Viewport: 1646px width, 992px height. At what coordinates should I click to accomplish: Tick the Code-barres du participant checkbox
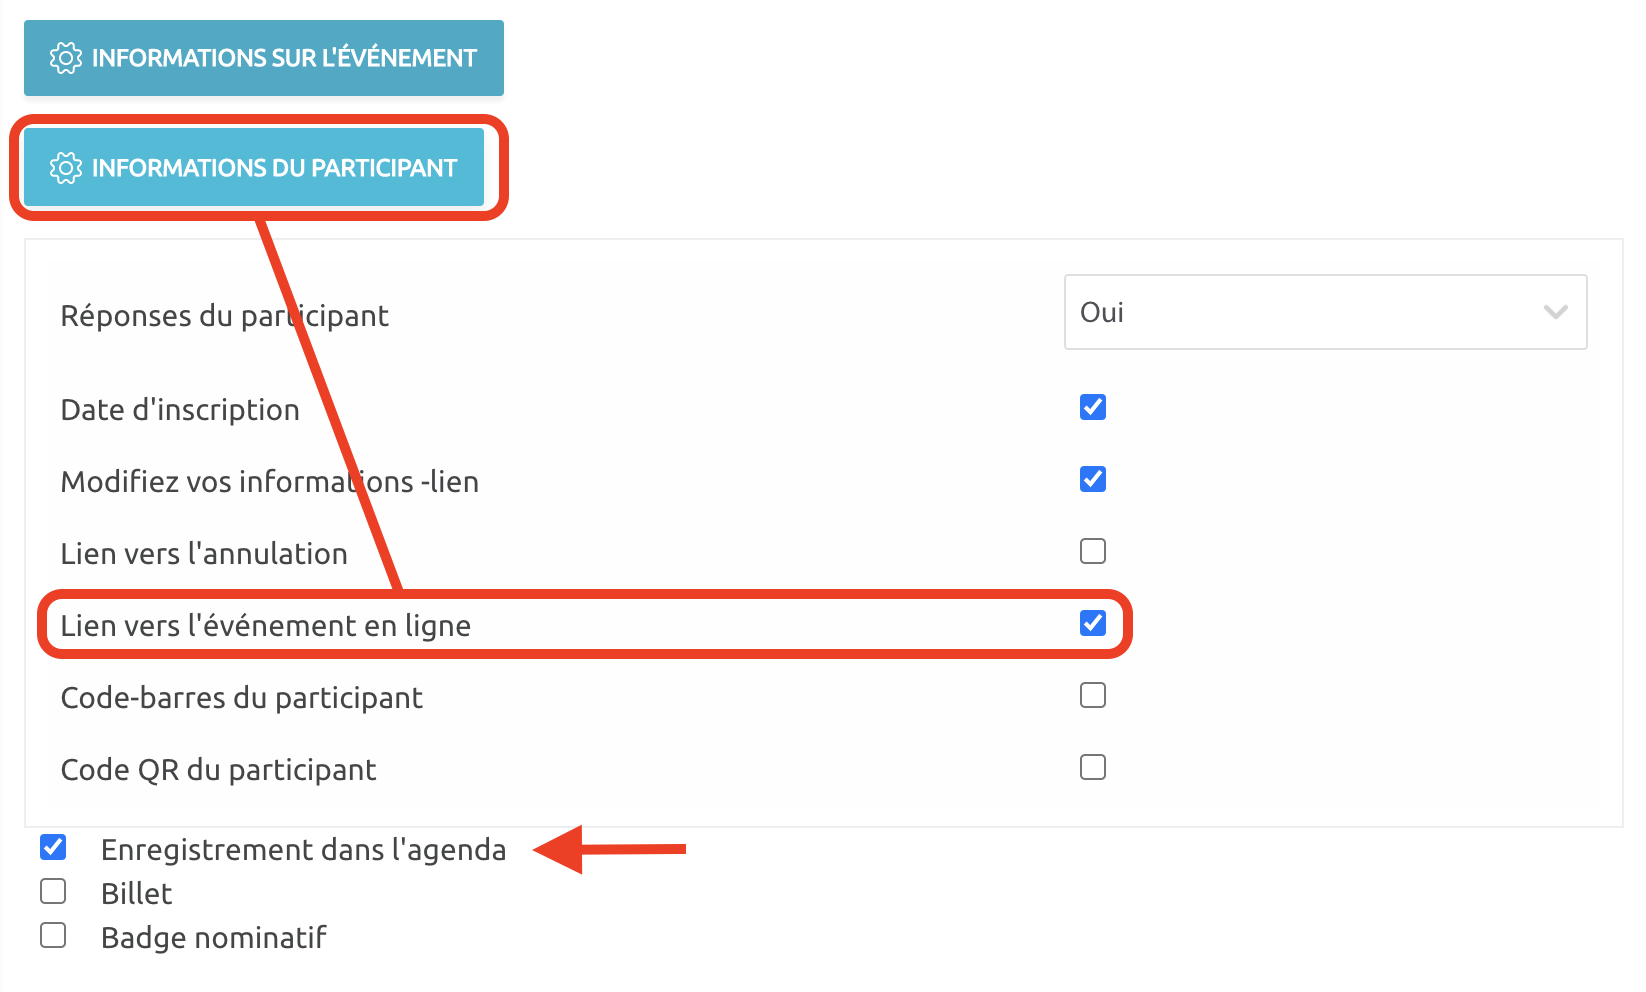1093,695
